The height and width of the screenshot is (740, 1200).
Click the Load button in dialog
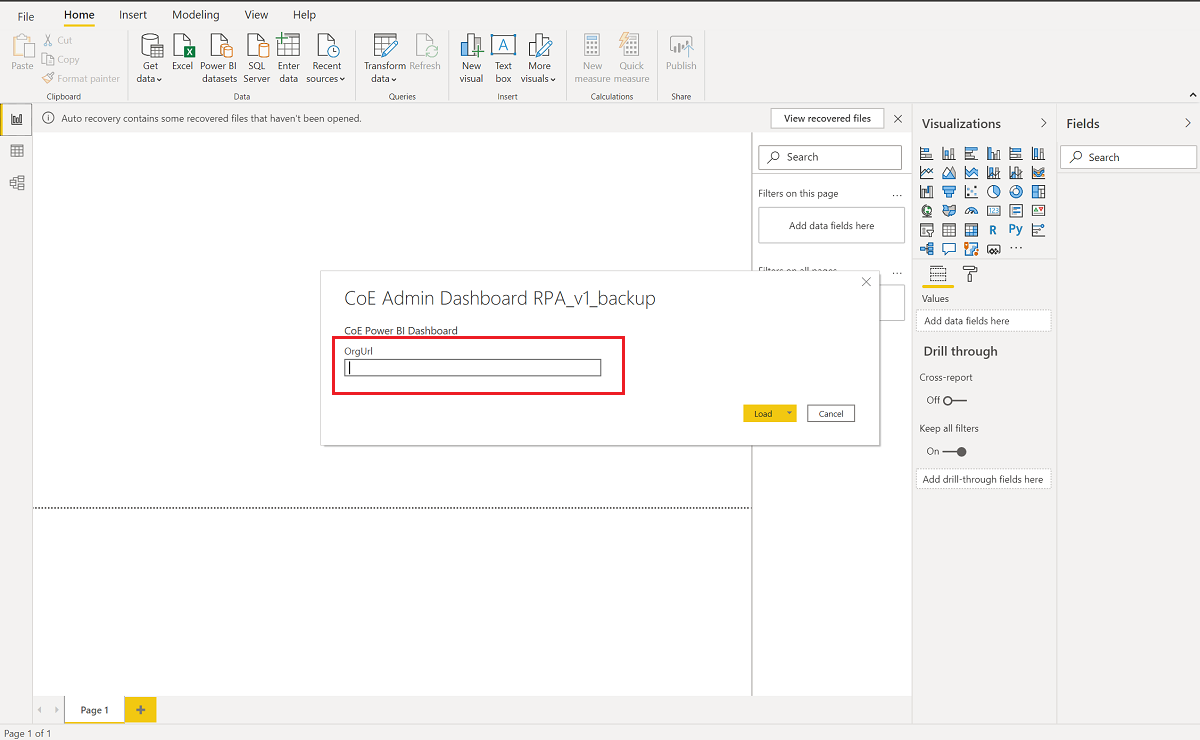click(x=763, y=413)
